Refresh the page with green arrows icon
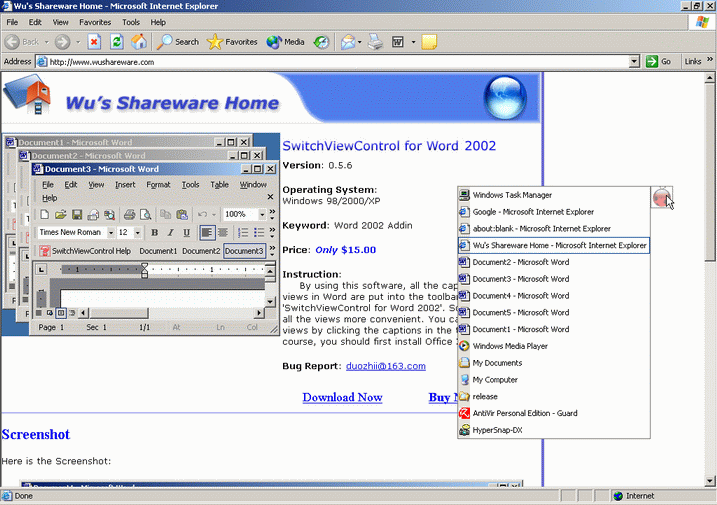The height and width of the screenshot is (505, 717). point(117,42)
